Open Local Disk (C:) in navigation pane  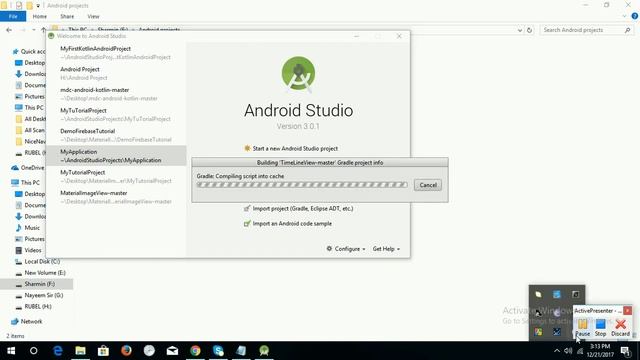[38, 262]
